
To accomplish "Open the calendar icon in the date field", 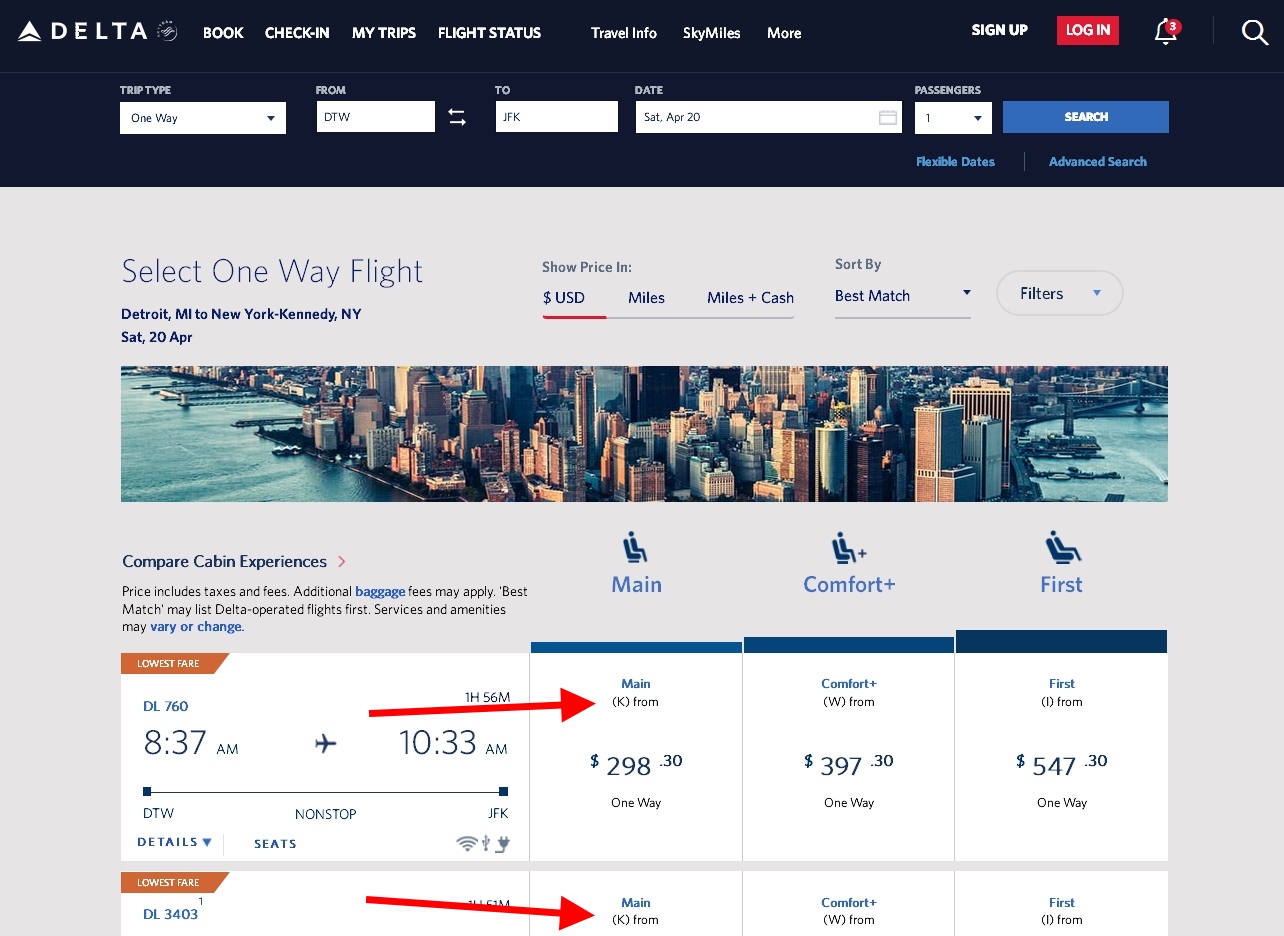I will [888, 117].
